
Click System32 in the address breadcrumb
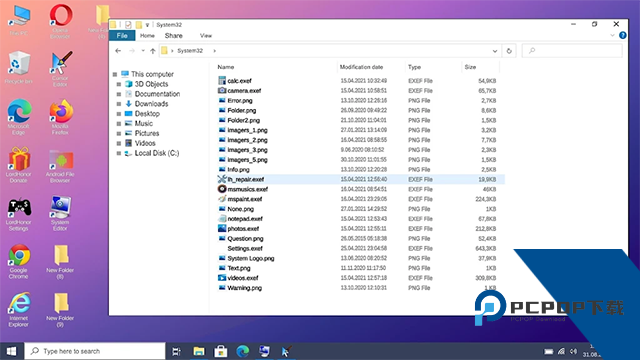[190, 51]
